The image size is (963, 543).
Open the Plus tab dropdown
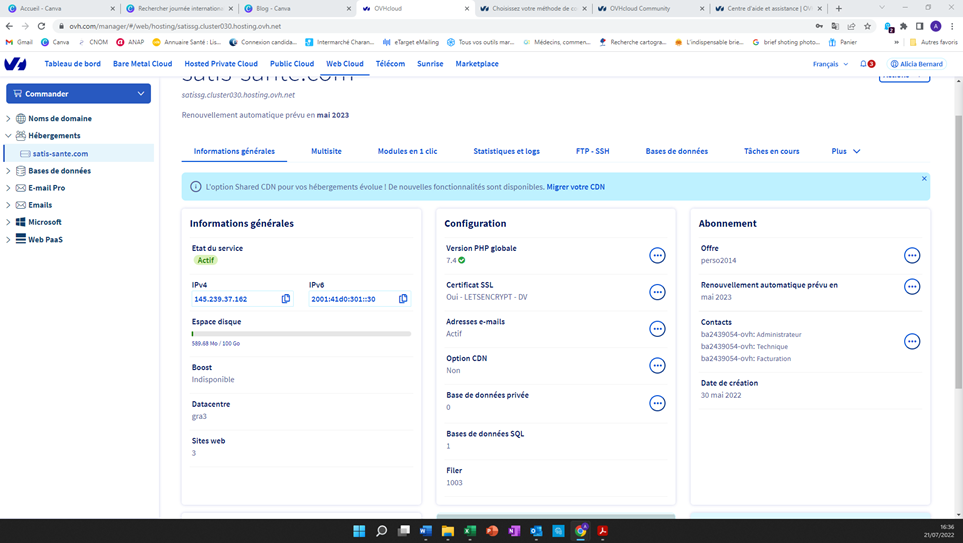coord(845,151)
